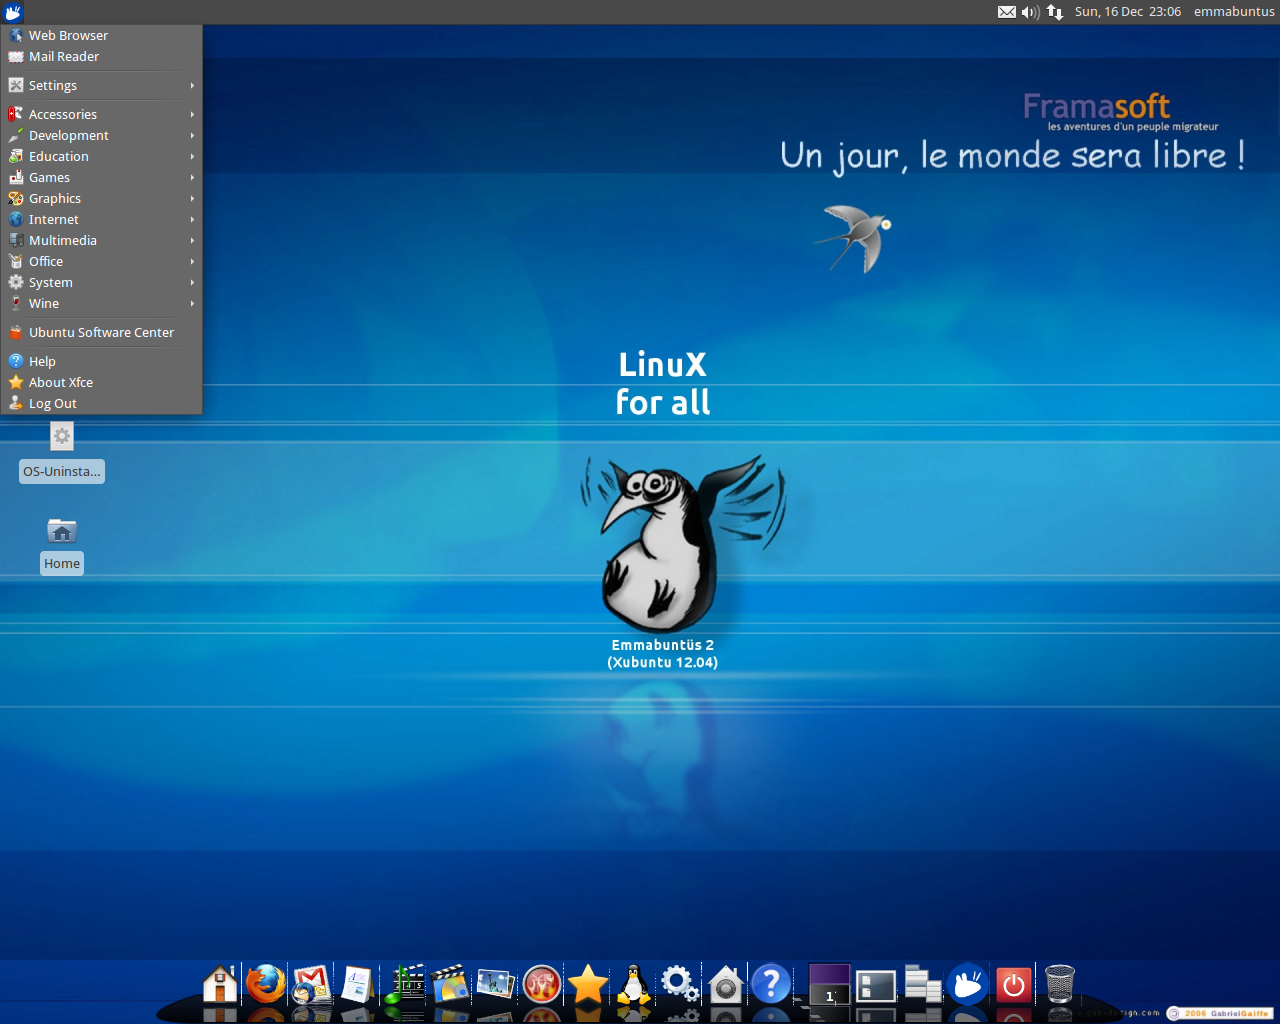Screen dimensions: 1280x1024
Task: Open the gears icon in the dock
Action: tap(680, 984)
